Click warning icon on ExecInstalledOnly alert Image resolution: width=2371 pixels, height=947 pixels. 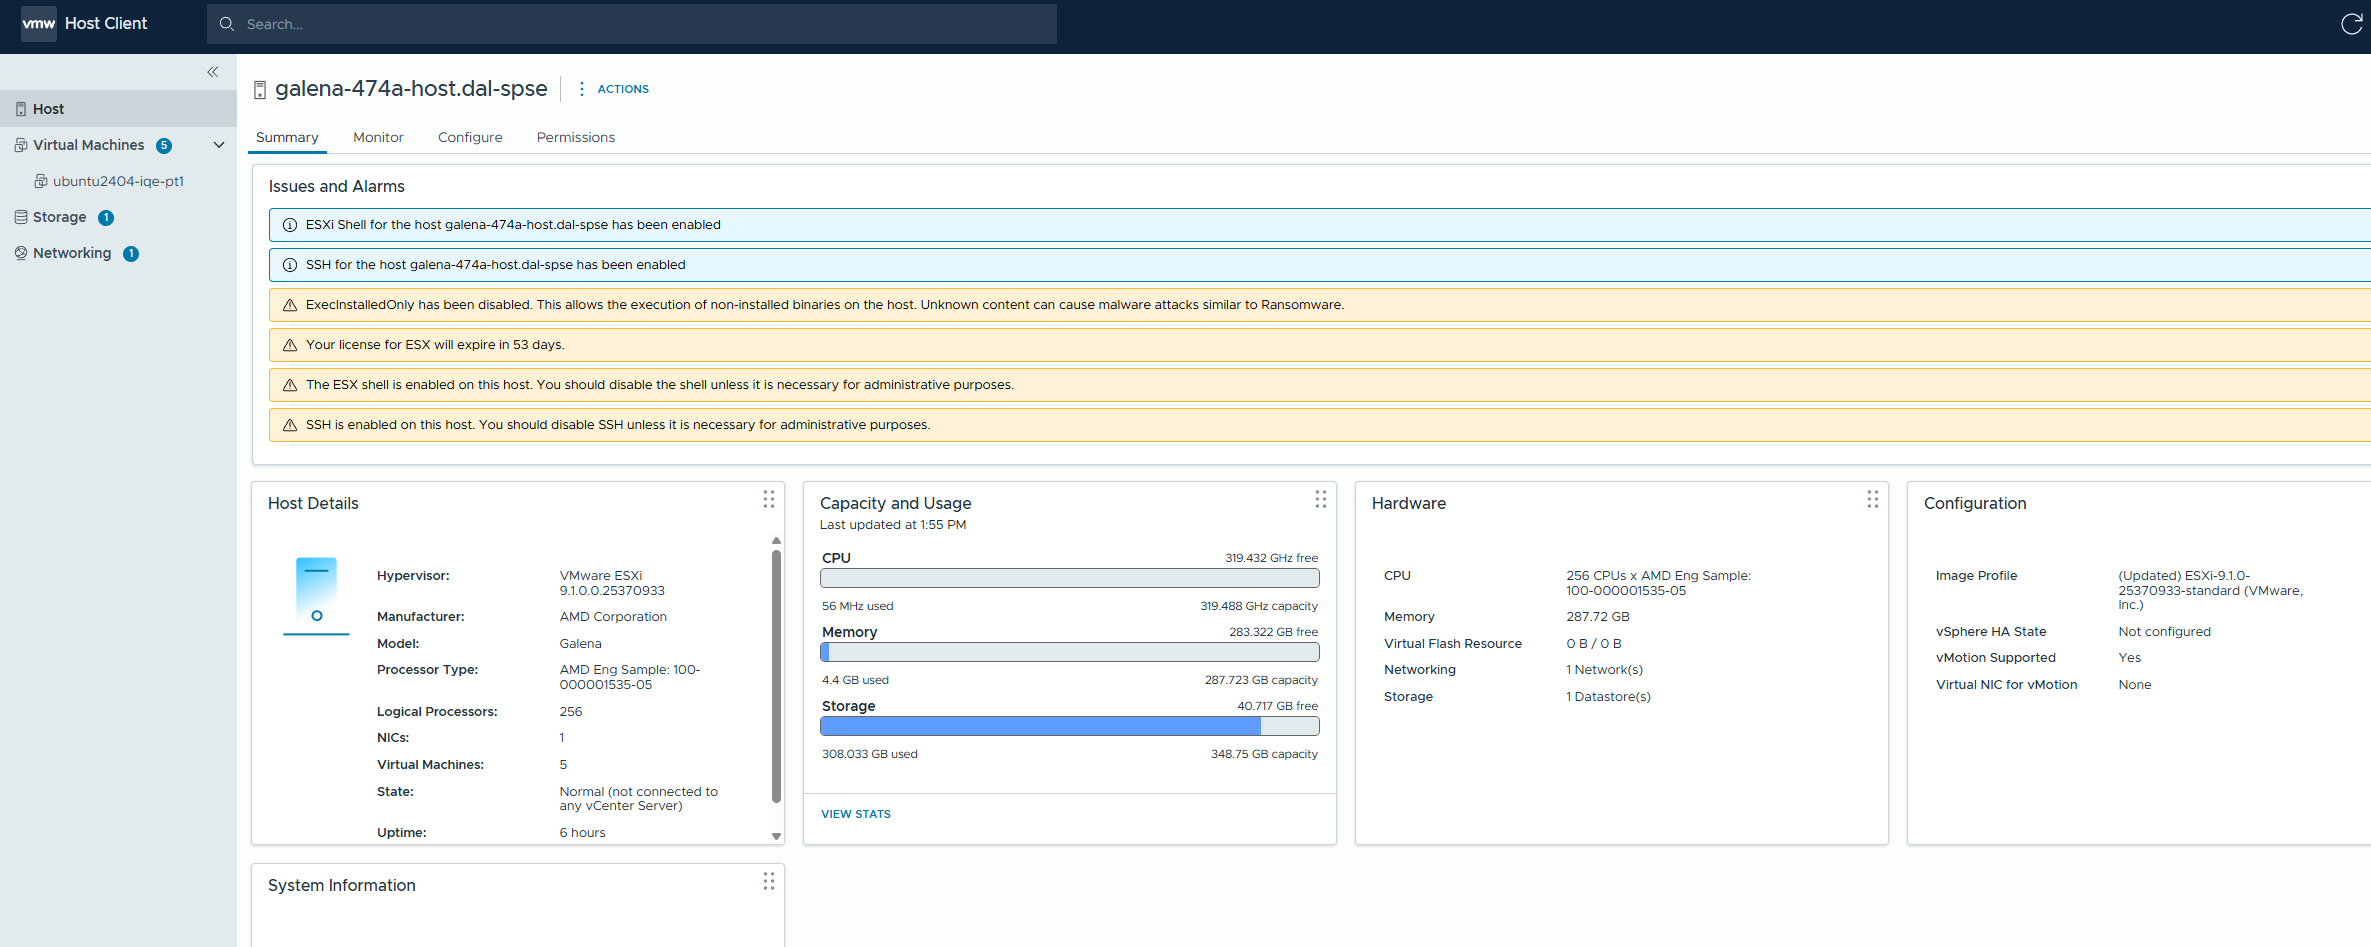pyautogui.click(x=290, y=305)
